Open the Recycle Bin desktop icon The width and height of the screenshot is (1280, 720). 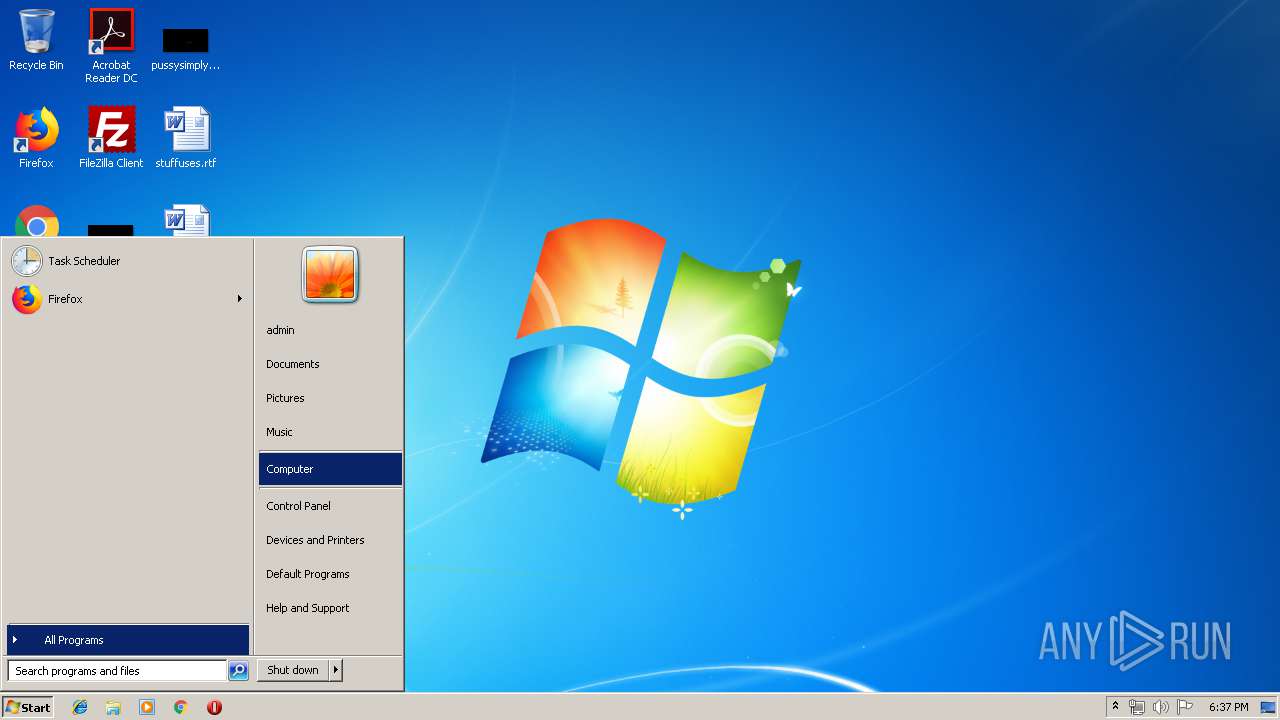[36, 40]
